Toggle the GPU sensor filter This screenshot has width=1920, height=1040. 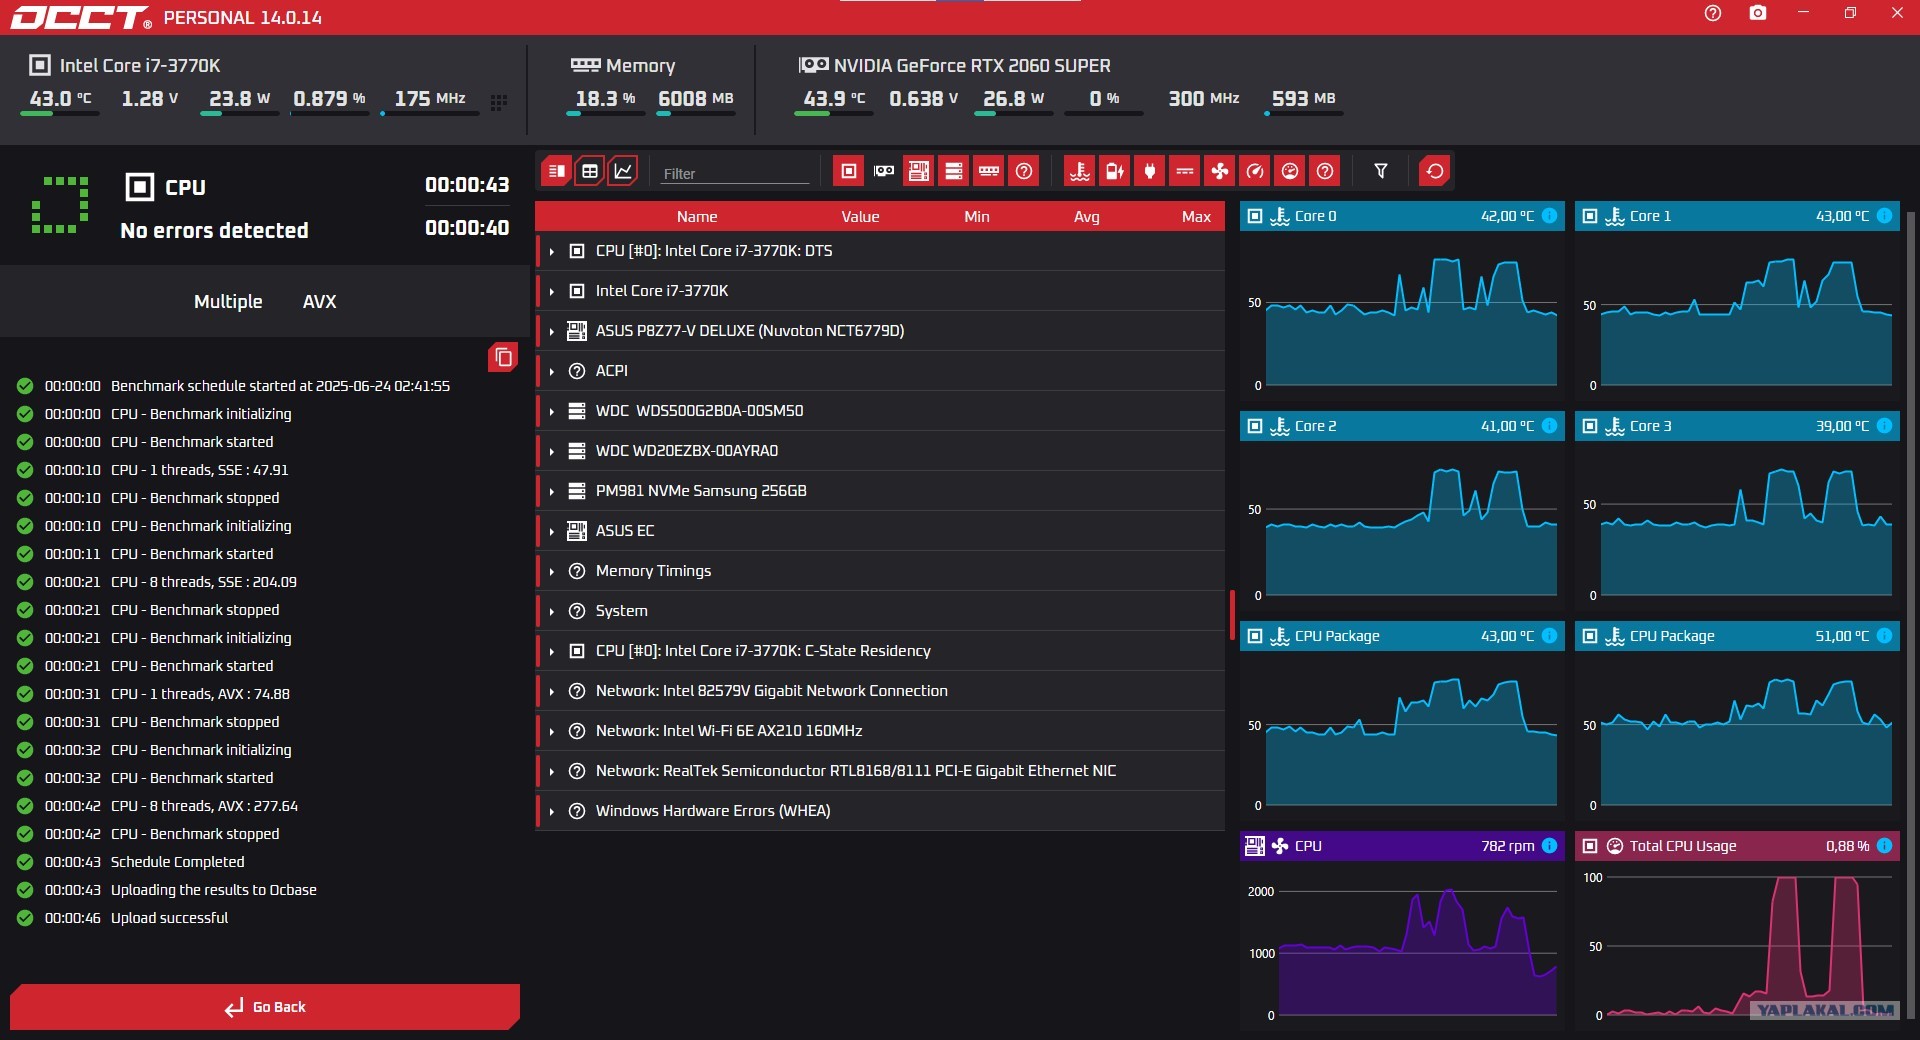coord(884,171)
